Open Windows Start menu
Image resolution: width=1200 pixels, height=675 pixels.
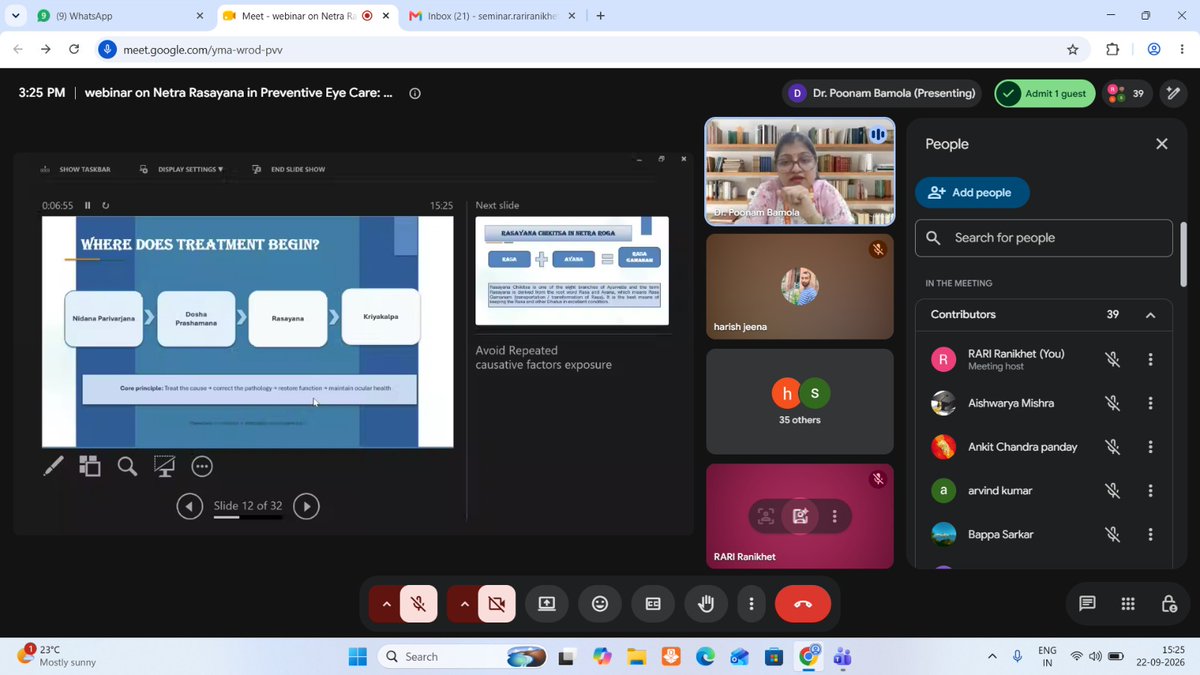pyautogui.click(x=358, y=656)
